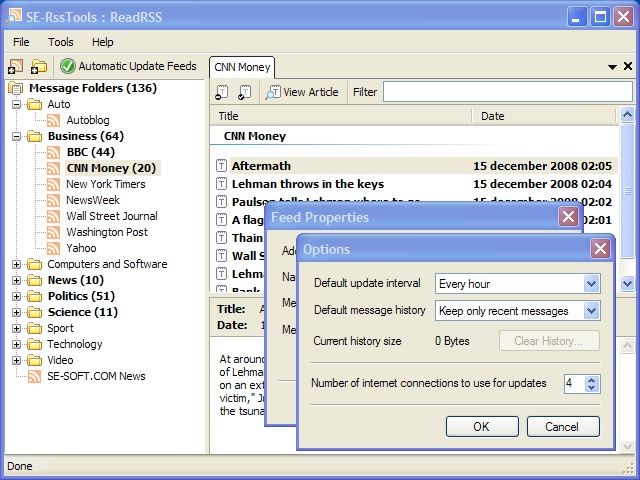The height and width of the screenshot is (480, 640).
Task: Open Default message history dropdown
Action: 591,311
